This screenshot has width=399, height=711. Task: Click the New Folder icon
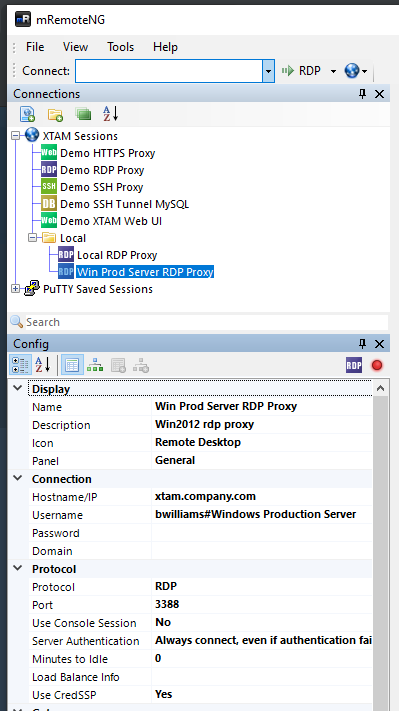(x=55, y=114)
